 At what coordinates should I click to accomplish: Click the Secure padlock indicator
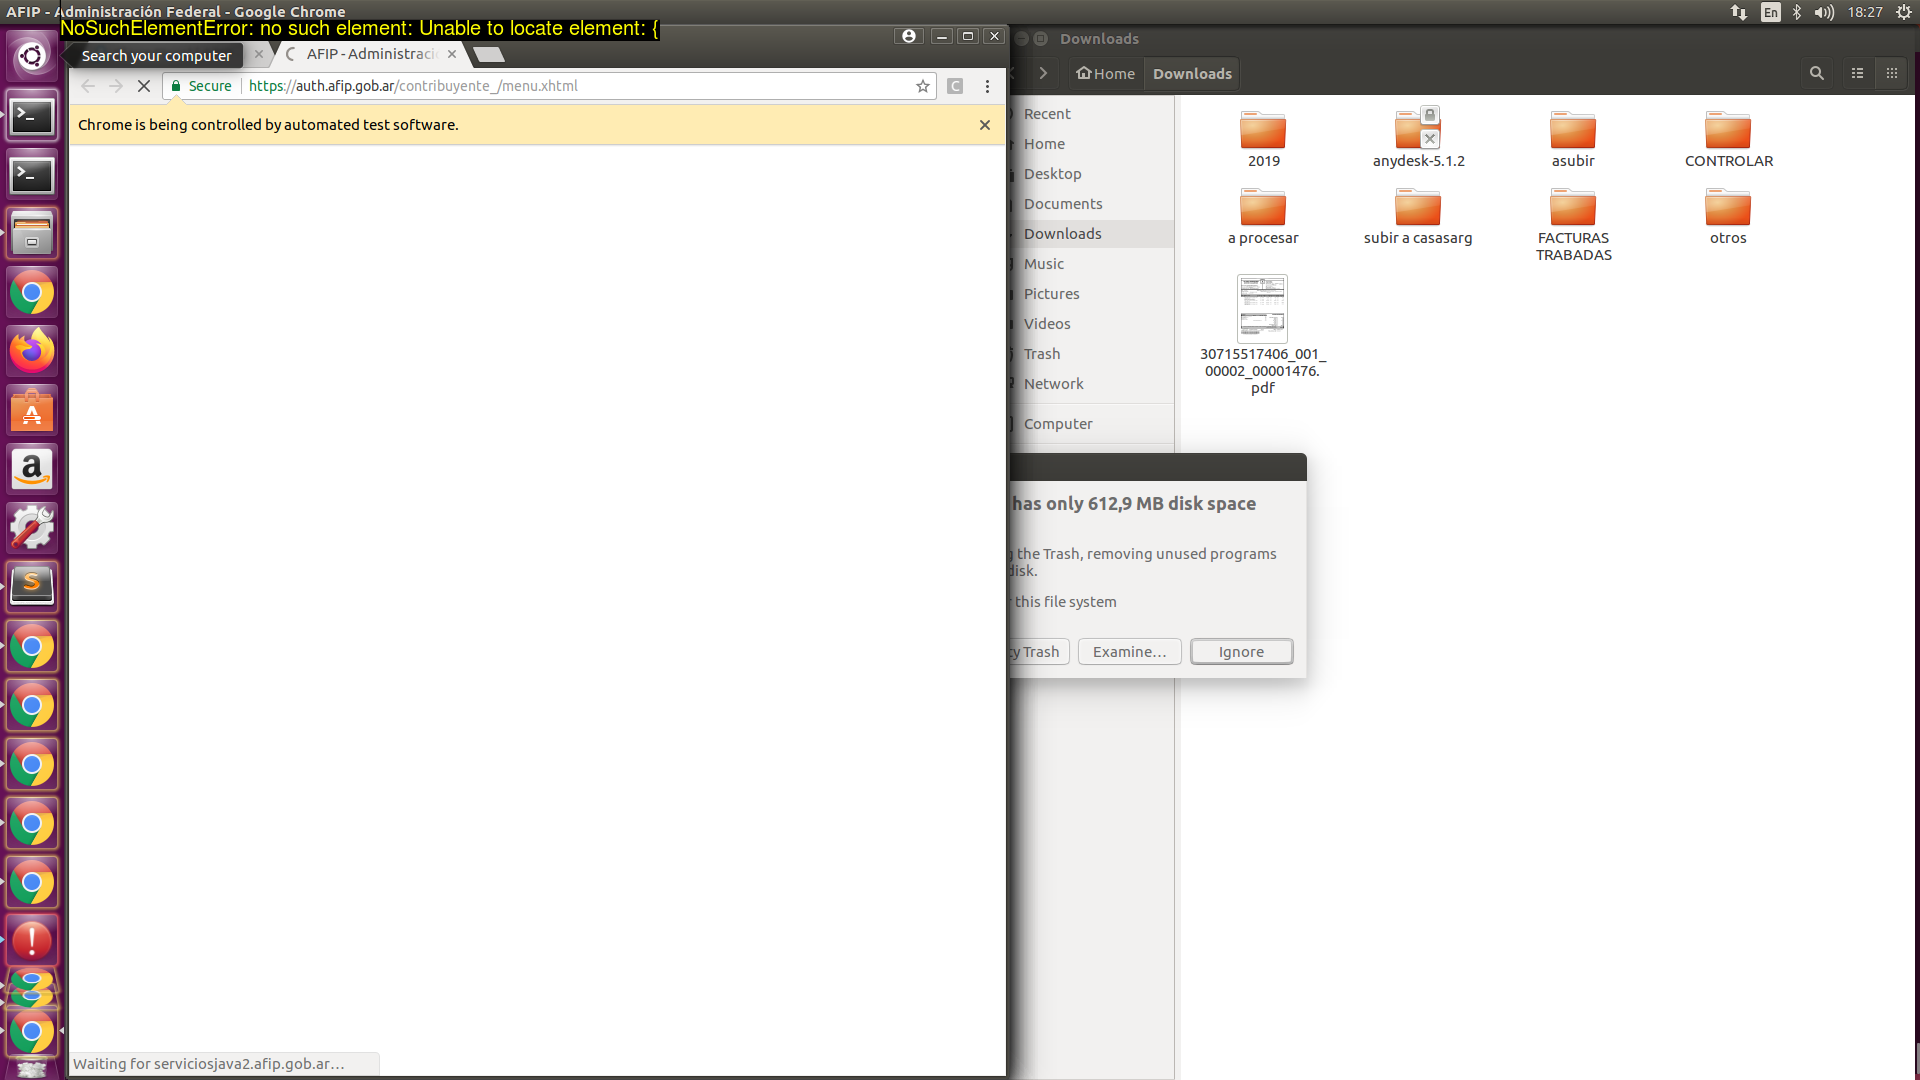point(201,86)
